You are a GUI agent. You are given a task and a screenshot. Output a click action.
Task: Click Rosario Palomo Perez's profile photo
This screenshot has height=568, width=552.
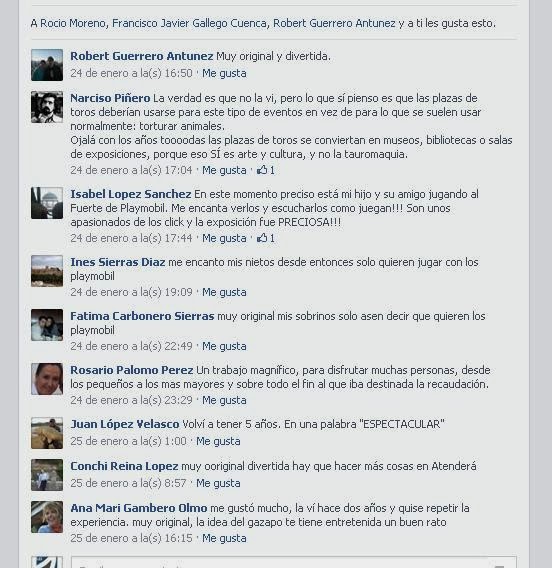coord(47,379)
